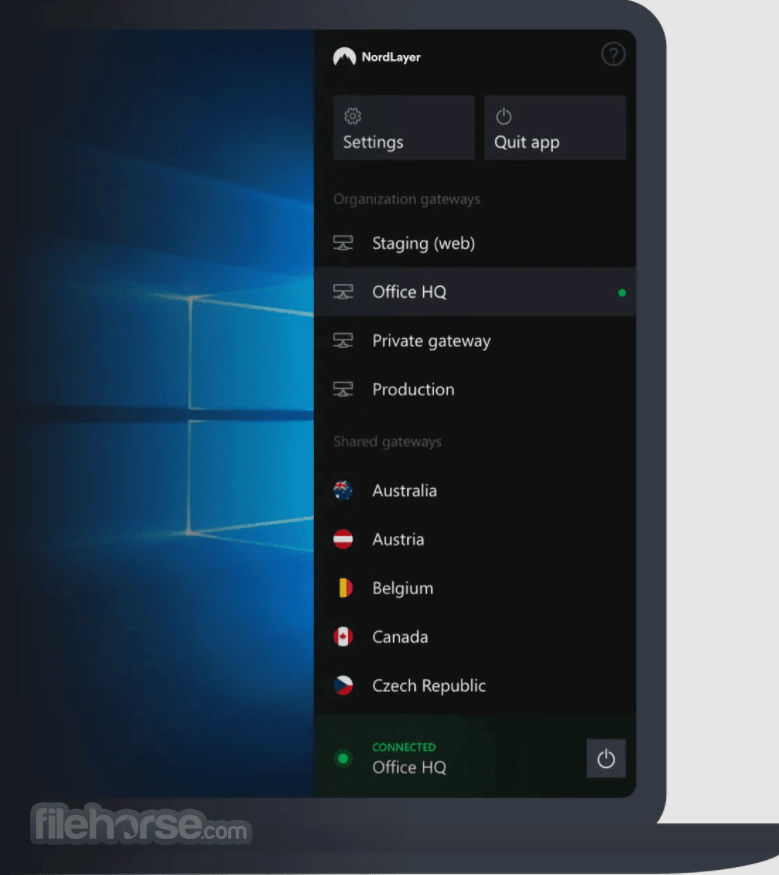The image size is (779, 875).
Task: Click the gear icon above Settings
Action: pyautogui.click(x=353, y=116)
